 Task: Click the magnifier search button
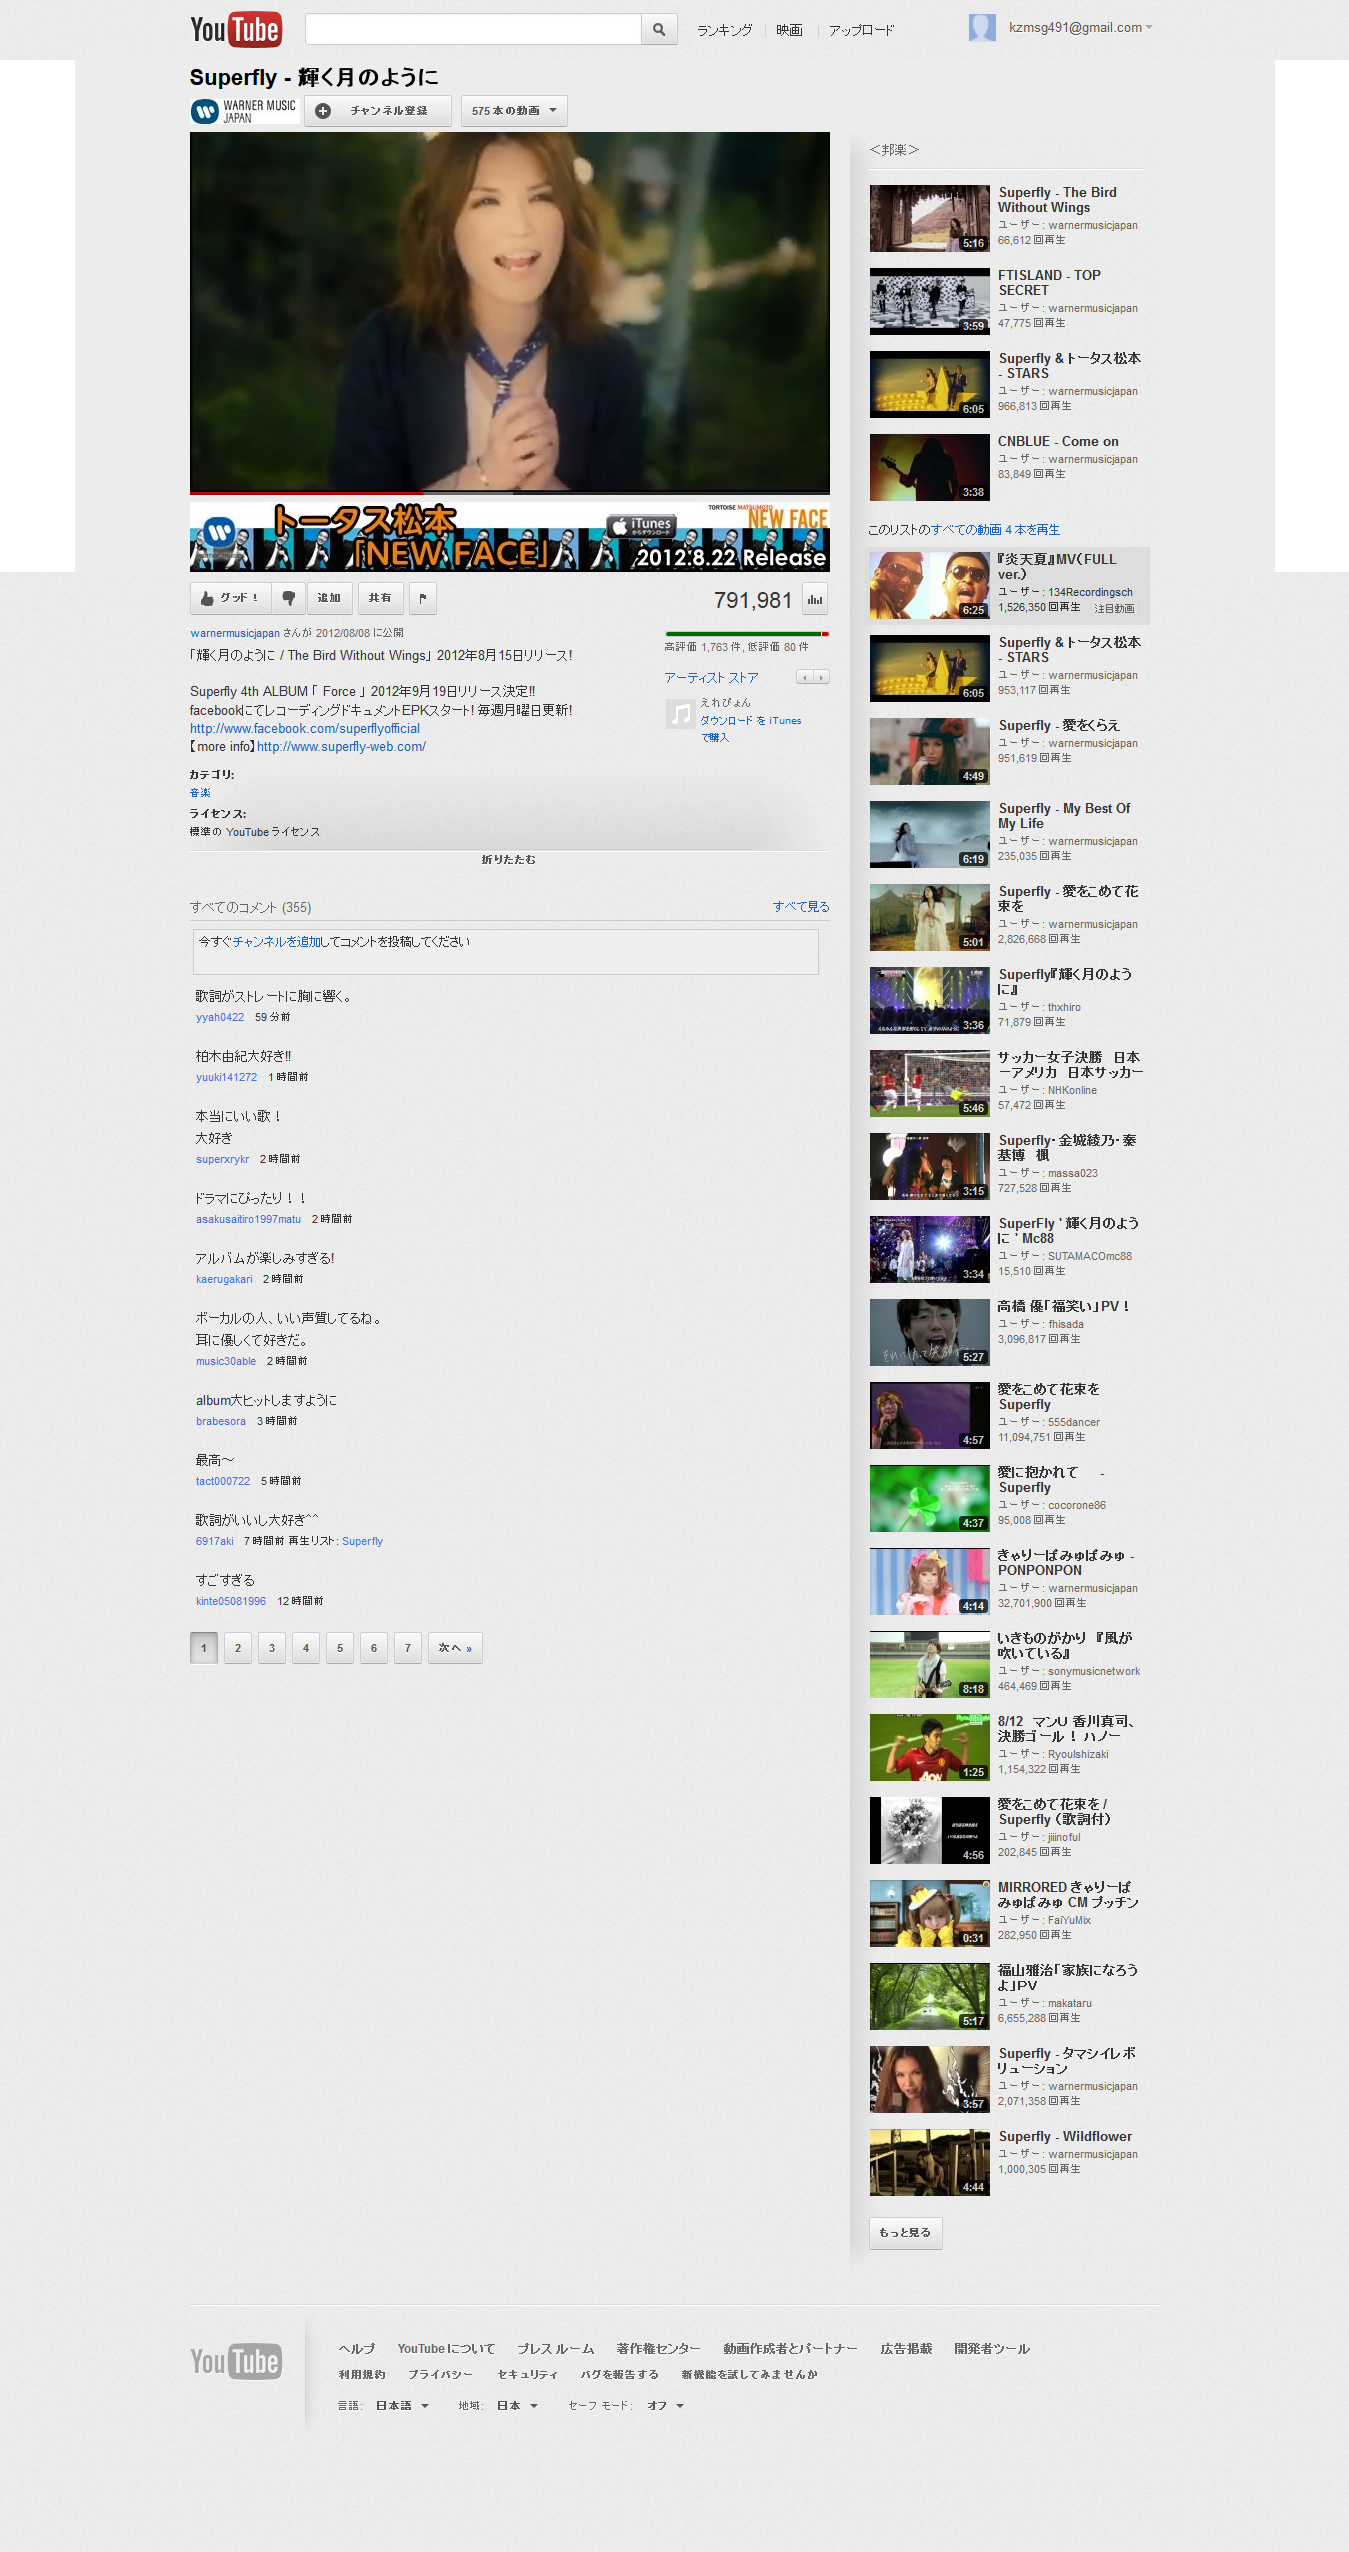click(x=659, y=29)
